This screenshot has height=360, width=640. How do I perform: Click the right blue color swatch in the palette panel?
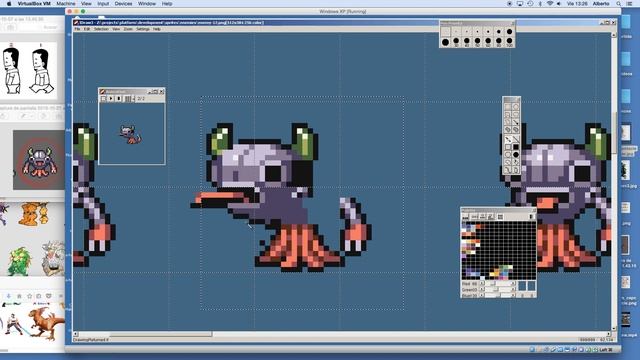click(x=531, y=286)
